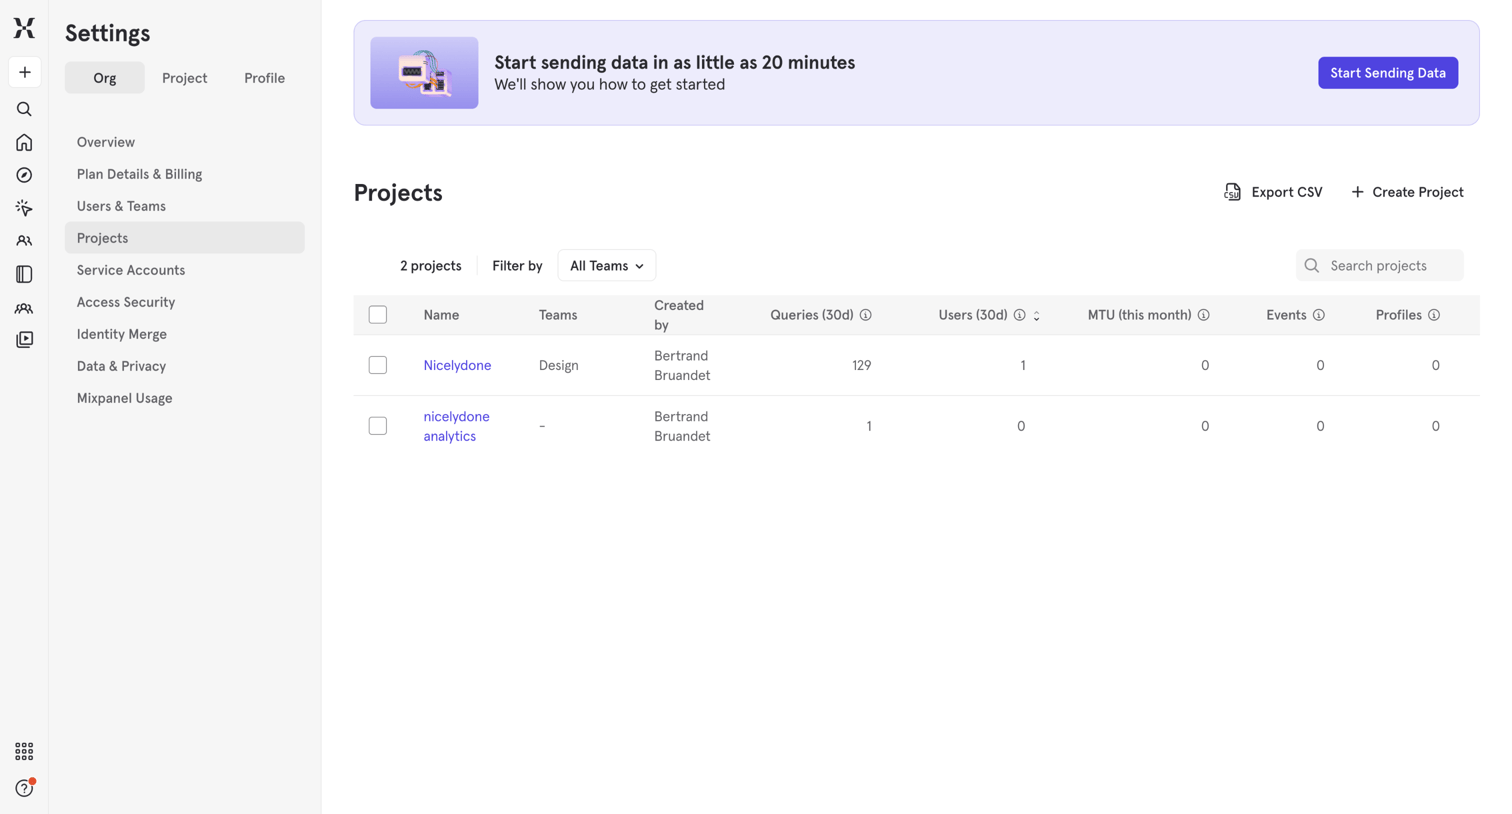
Task: Open the cursor-click events icon in sidebar
Action: pos(24,208)
